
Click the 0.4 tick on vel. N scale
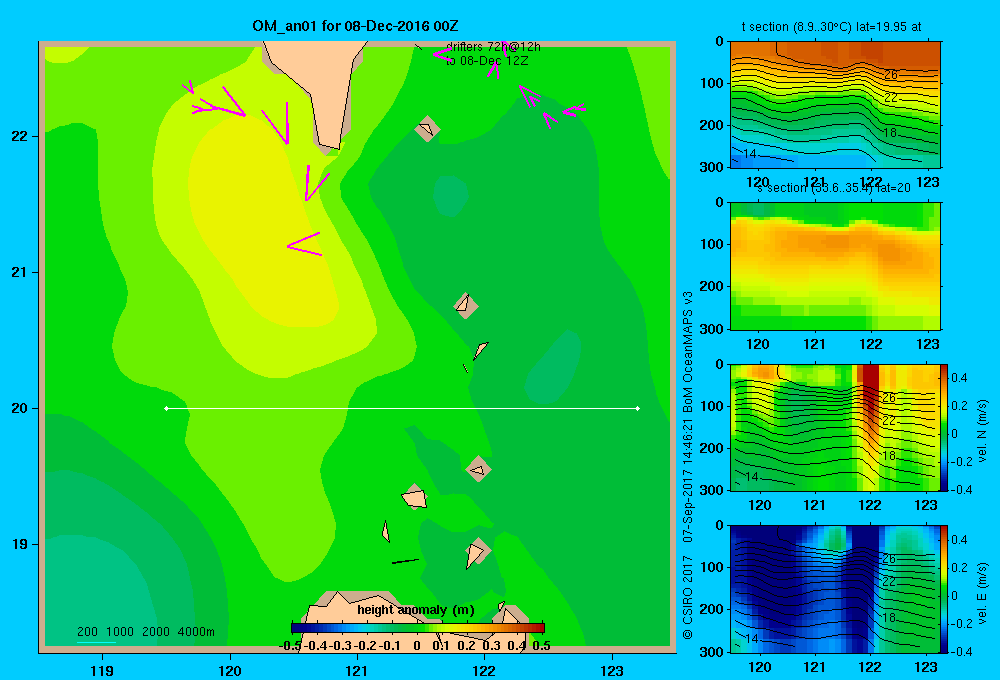tap(959, 378)
